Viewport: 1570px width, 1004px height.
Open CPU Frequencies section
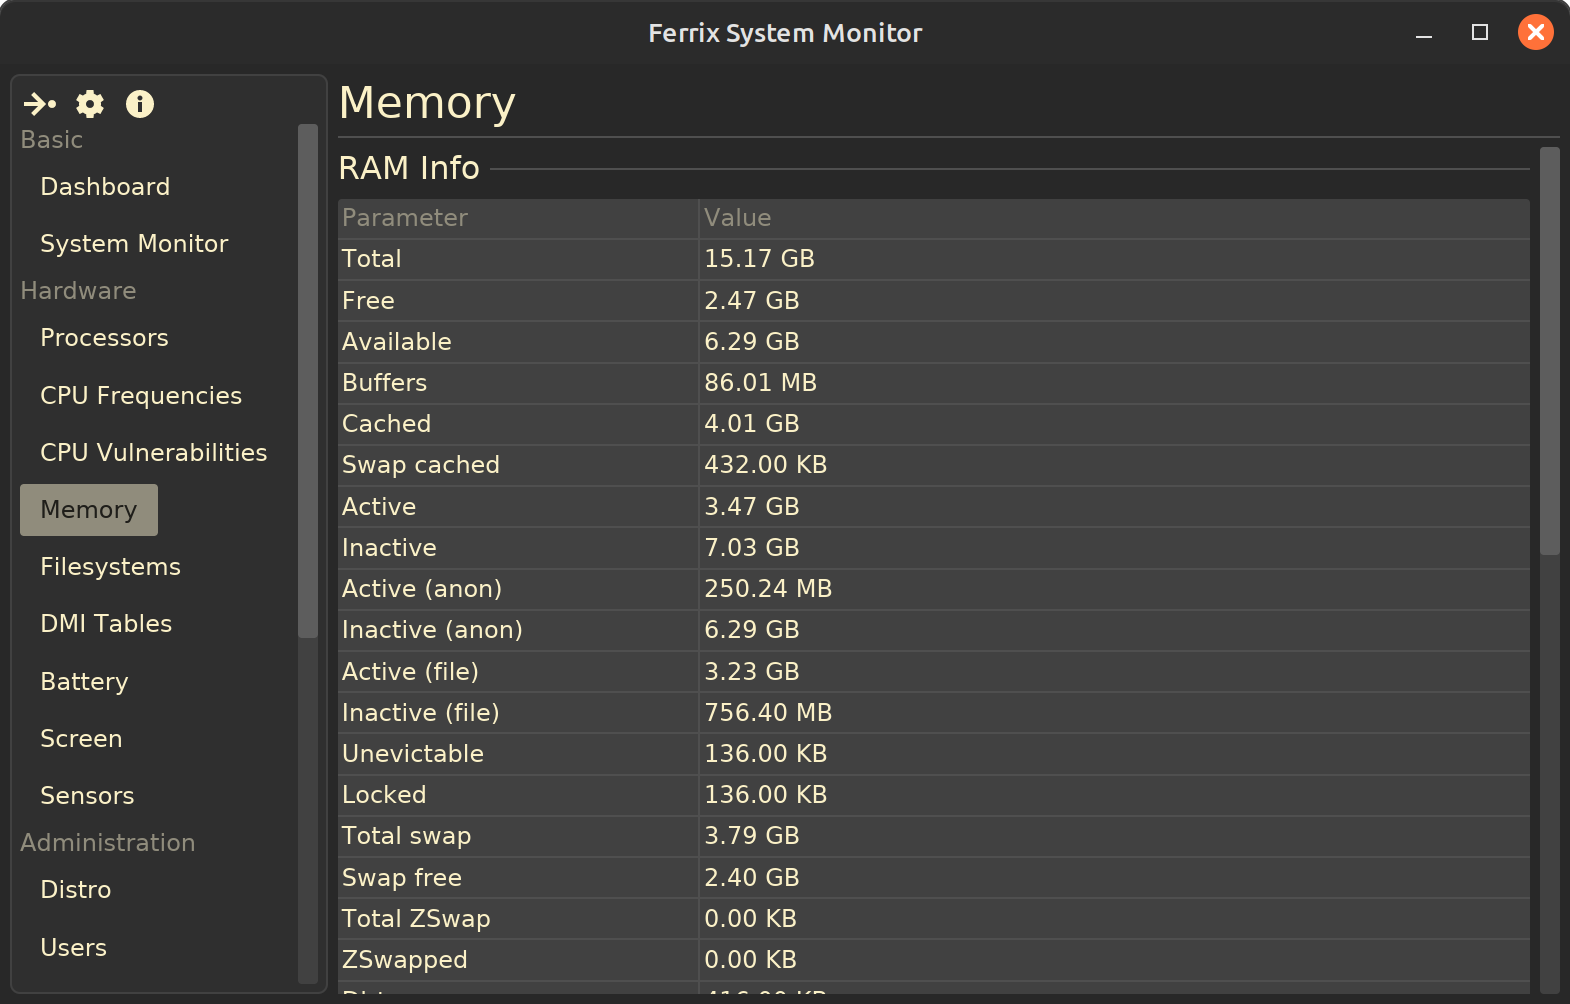point(141,396)
